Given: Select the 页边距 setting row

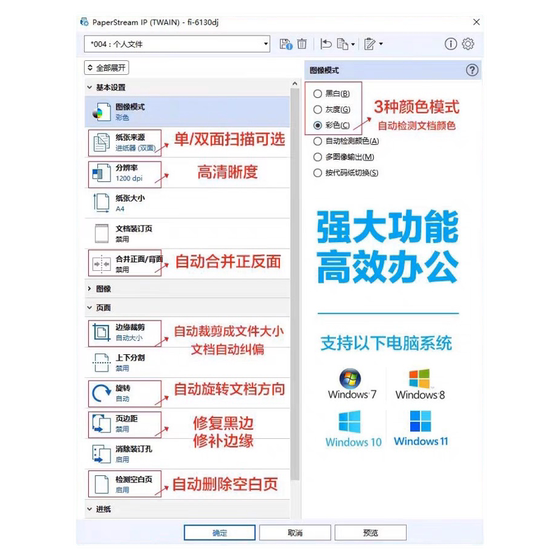Looking at the screenshot, I should (x=187, y=424).
